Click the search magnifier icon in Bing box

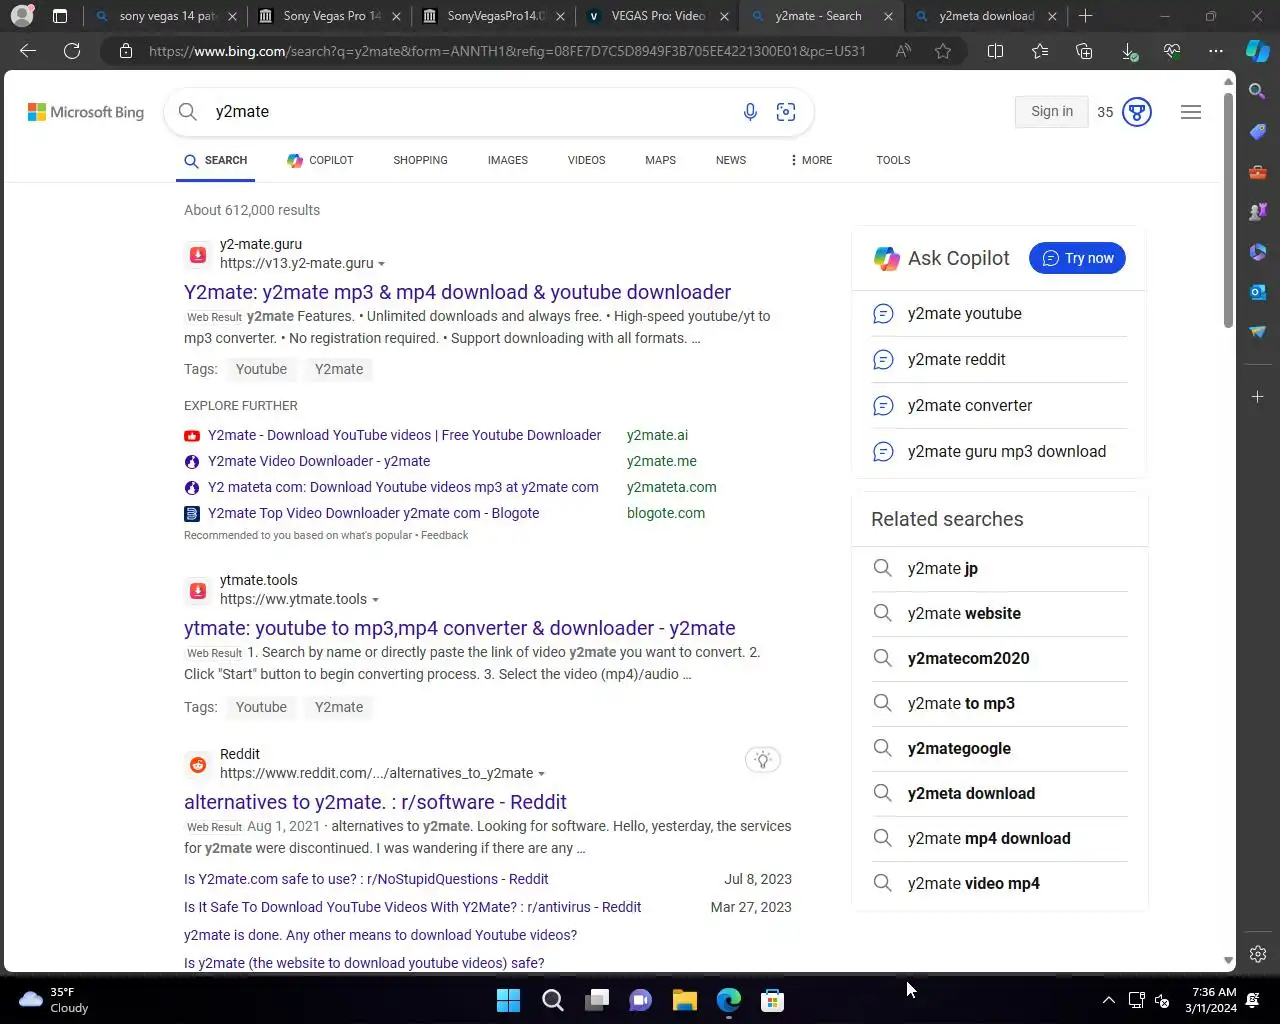point(188,112)
